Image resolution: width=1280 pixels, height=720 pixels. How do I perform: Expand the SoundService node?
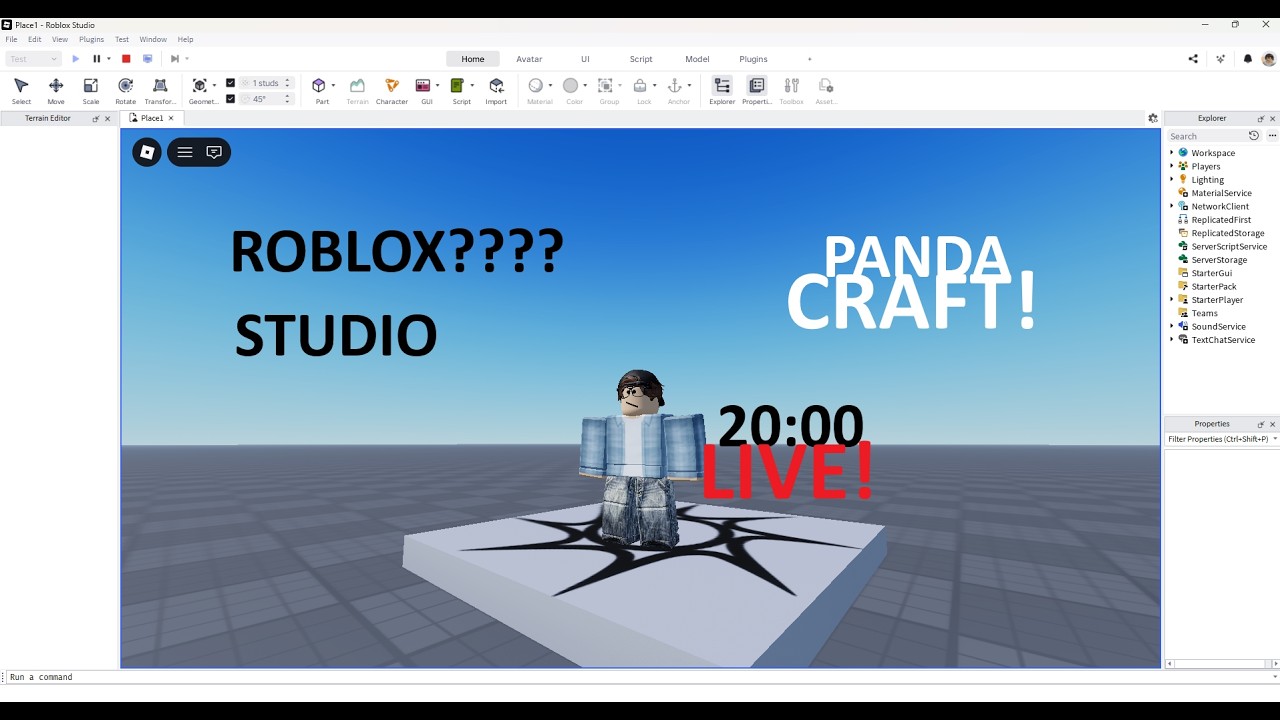coord(1172,326)
